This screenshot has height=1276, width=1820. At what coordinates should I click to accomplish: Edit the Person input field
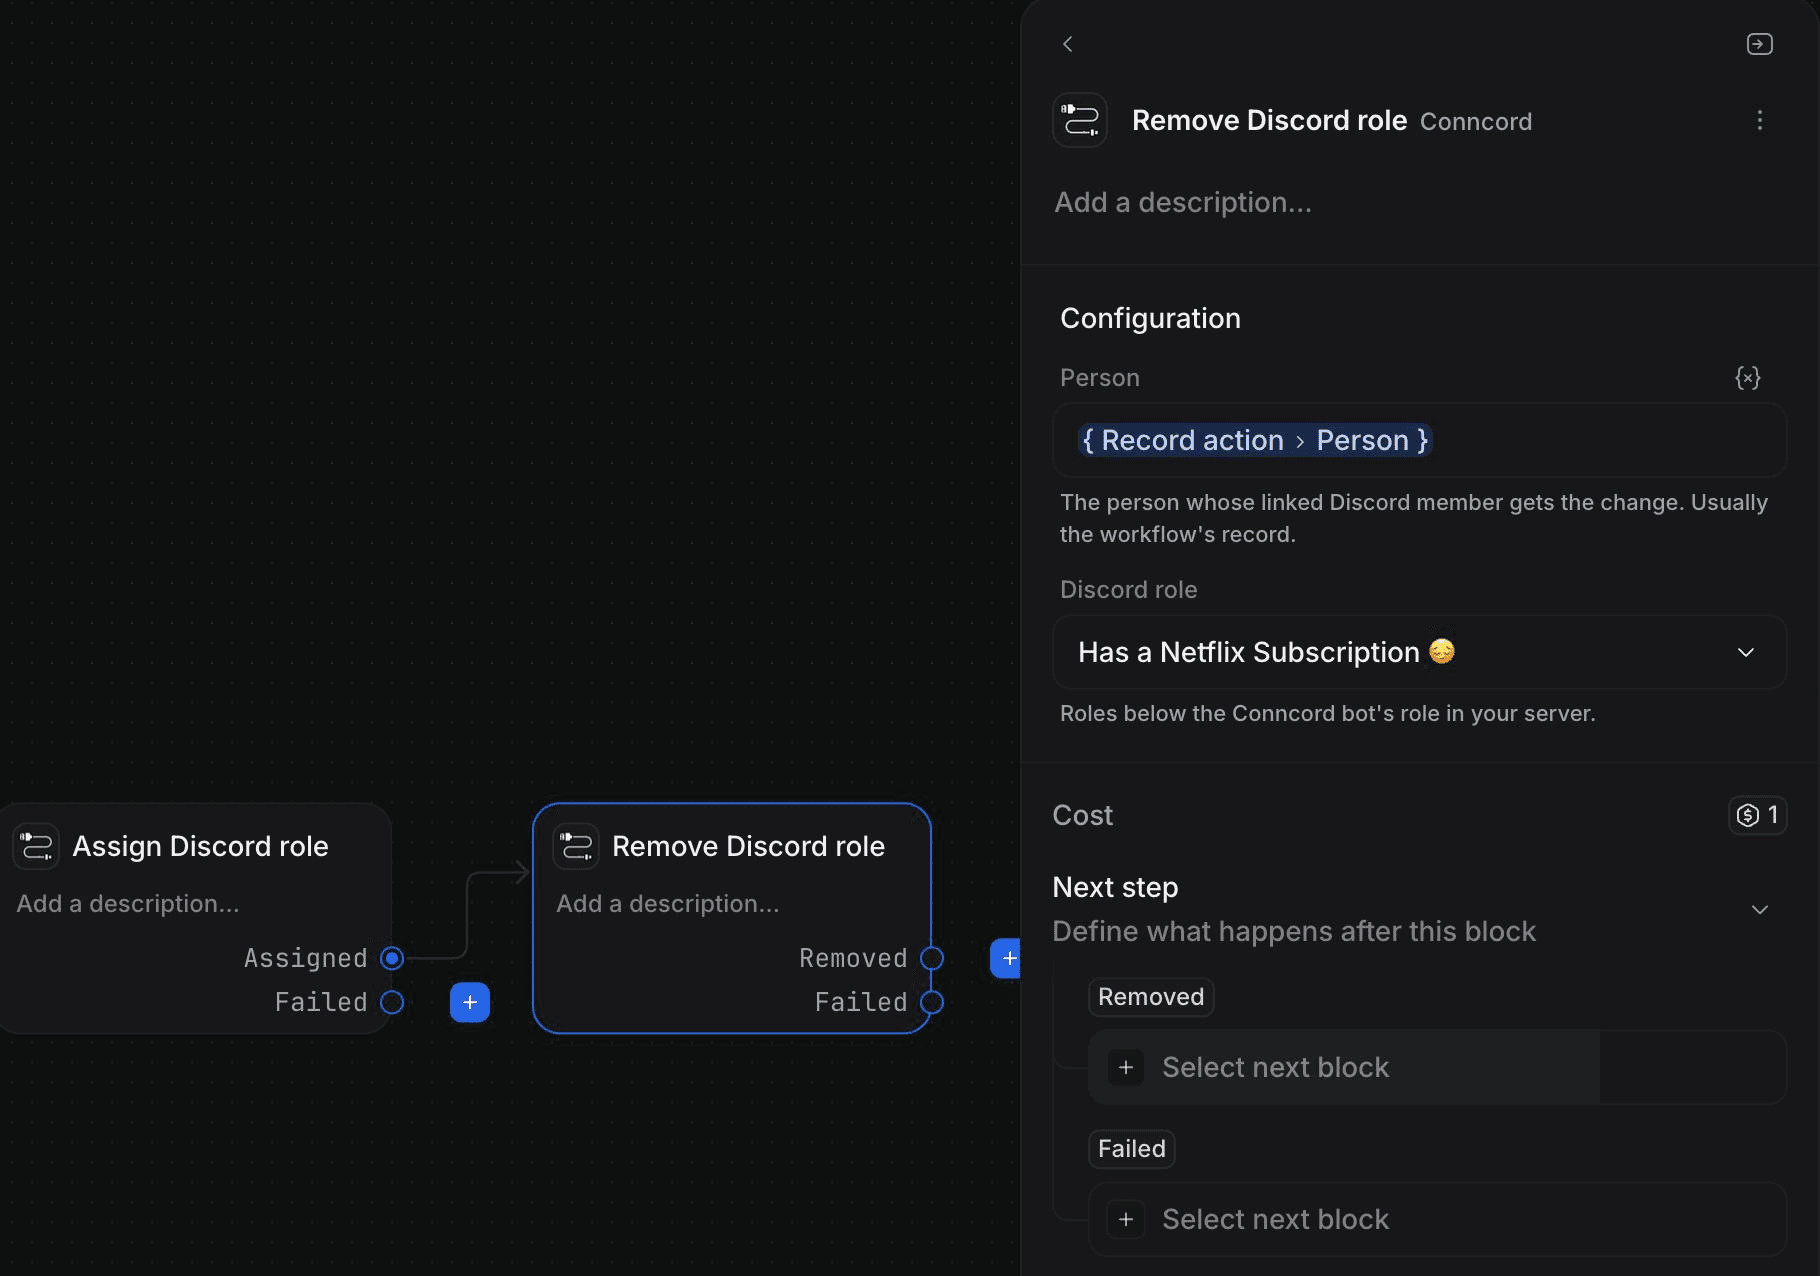click(1419, 440)
